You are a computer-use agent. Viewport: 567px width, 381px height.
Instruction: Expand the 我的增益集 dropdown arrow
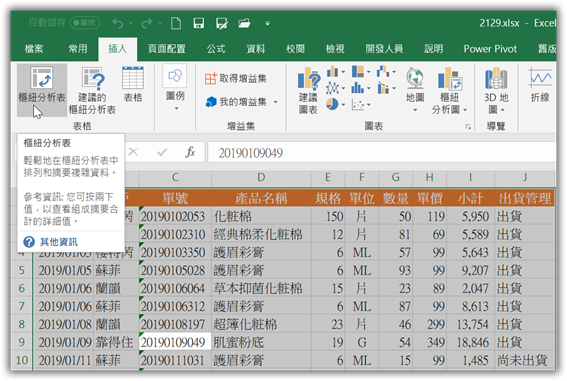276,102
